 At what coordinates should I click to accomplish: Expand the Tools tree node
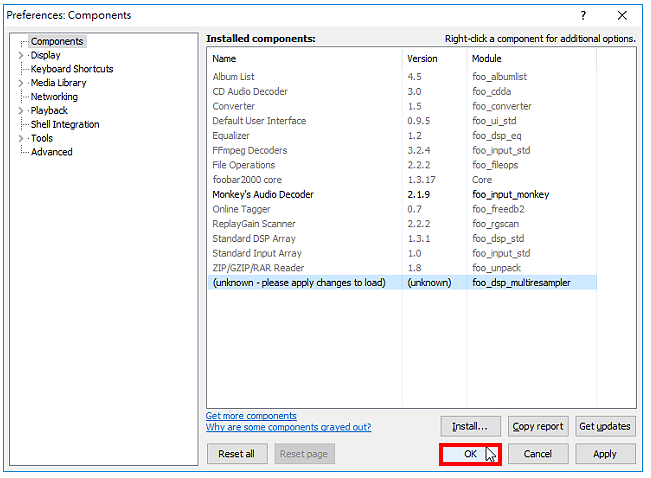click(21, 138)
